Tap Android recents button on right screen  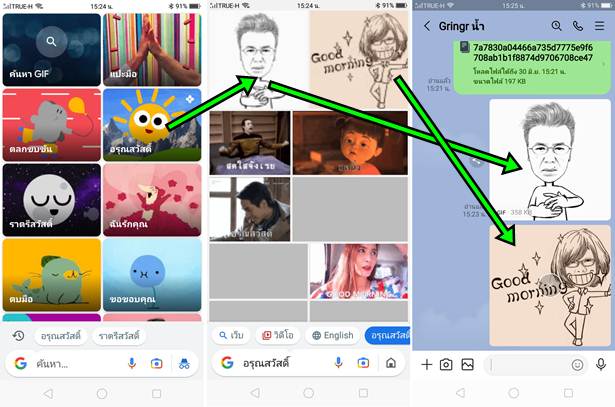[568, 392]
